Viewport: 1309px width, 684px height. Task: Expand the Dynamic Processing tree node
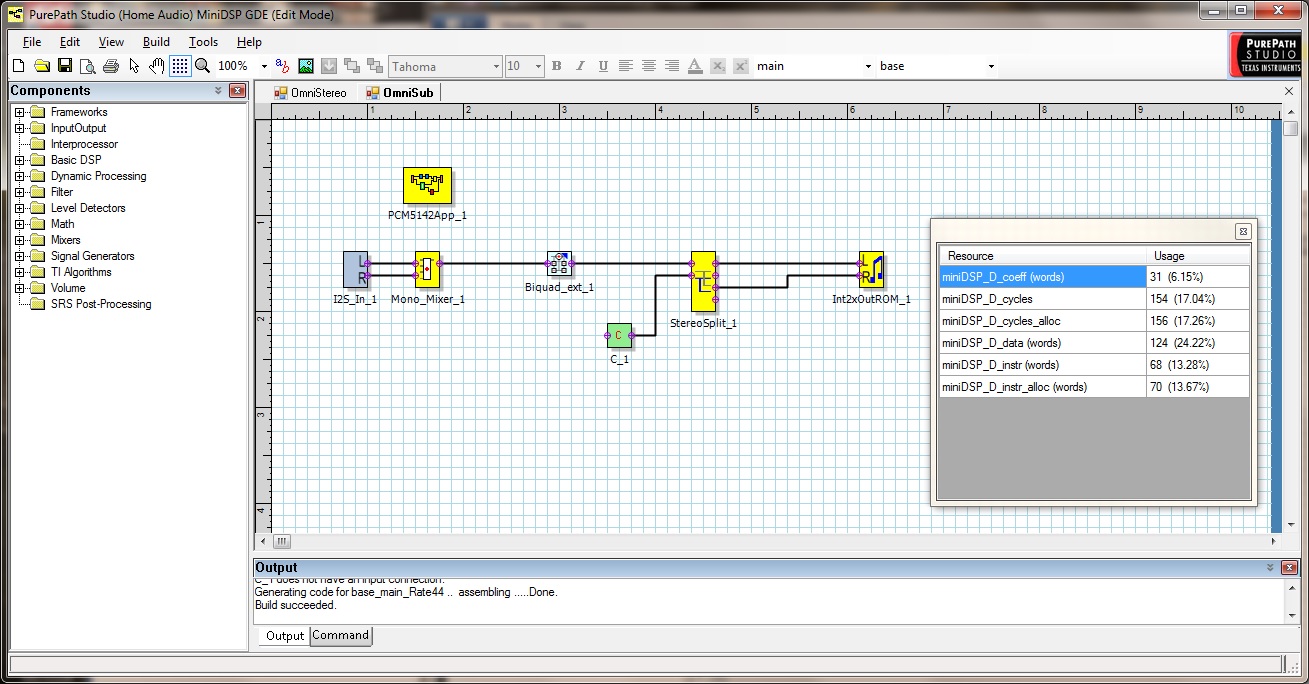coord(19,176)
